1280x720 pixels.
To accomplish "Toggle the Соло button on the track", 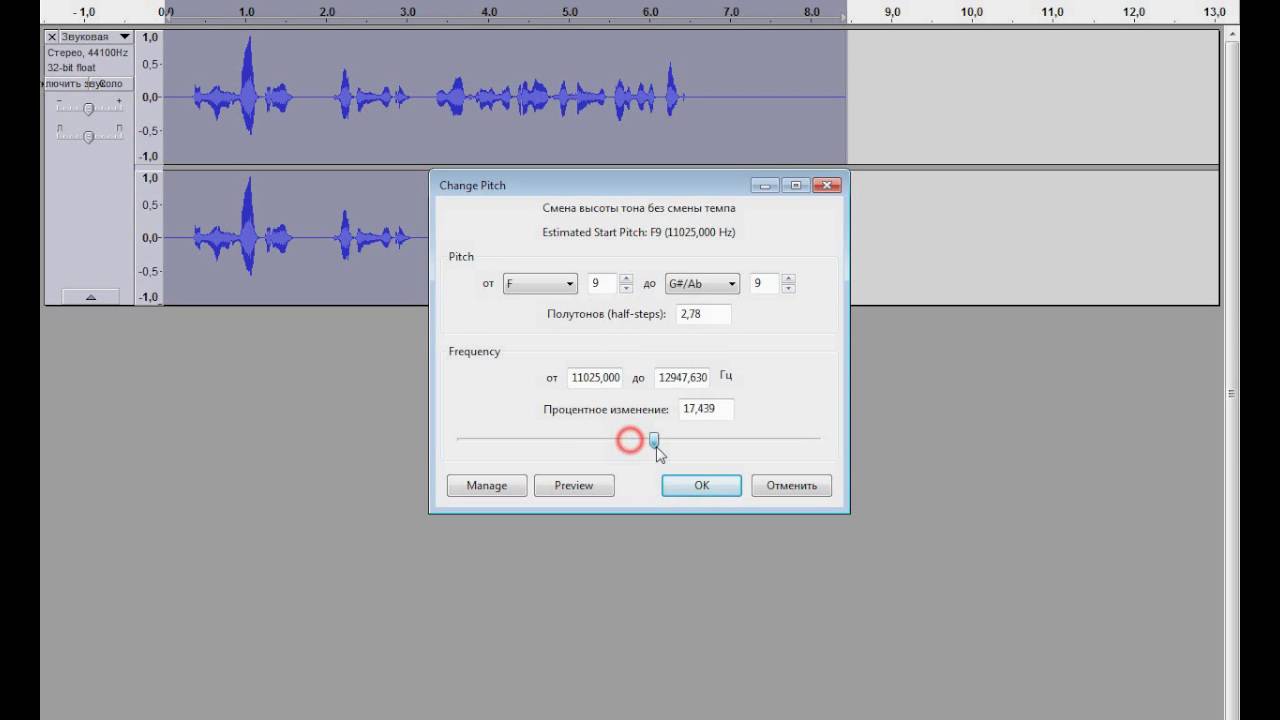I will point(113,84).
